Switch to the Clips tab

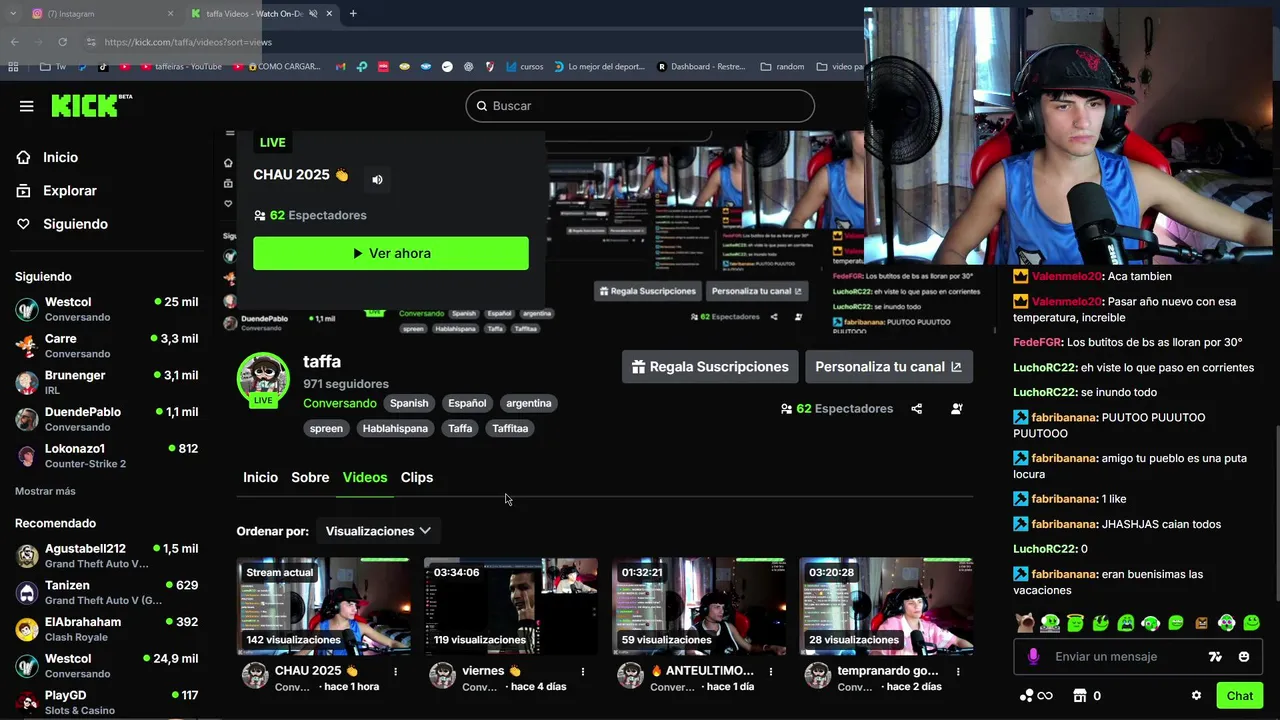point(417,477)
